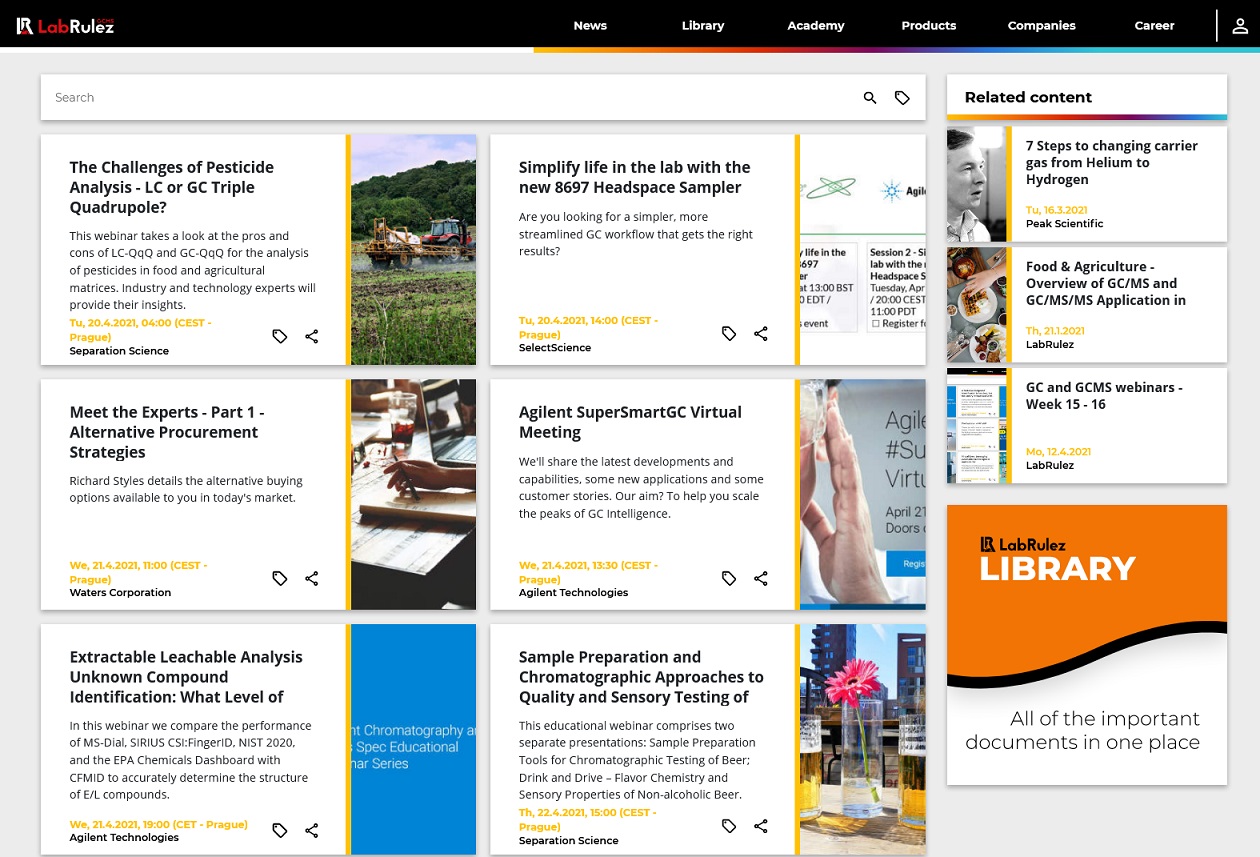
Task: Click 'Related content' heading
Action: [x=1028, y=97]
